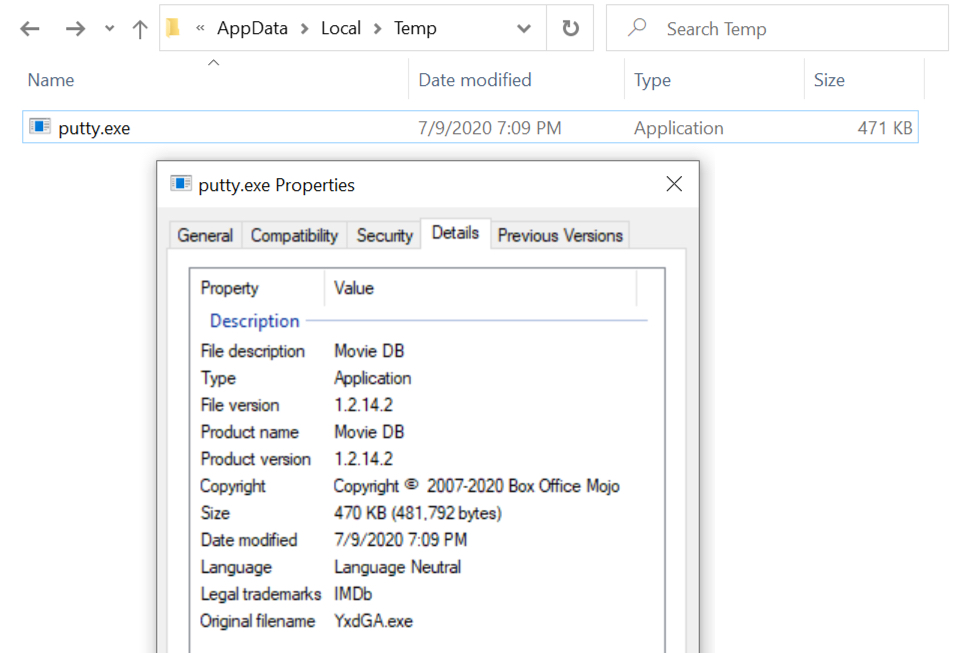Sort files by Size column
The width and height of the screenshot is (956, 653).
click(829, 80)
